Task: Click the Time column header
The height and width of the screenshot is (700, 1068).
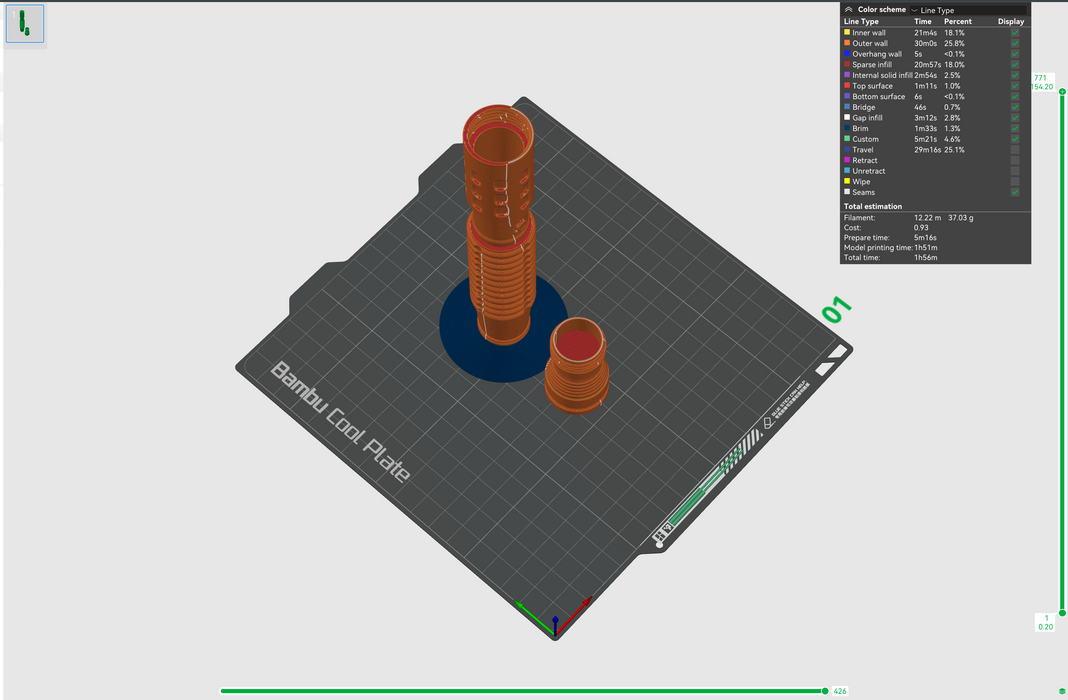Action: tap(922, 21)
